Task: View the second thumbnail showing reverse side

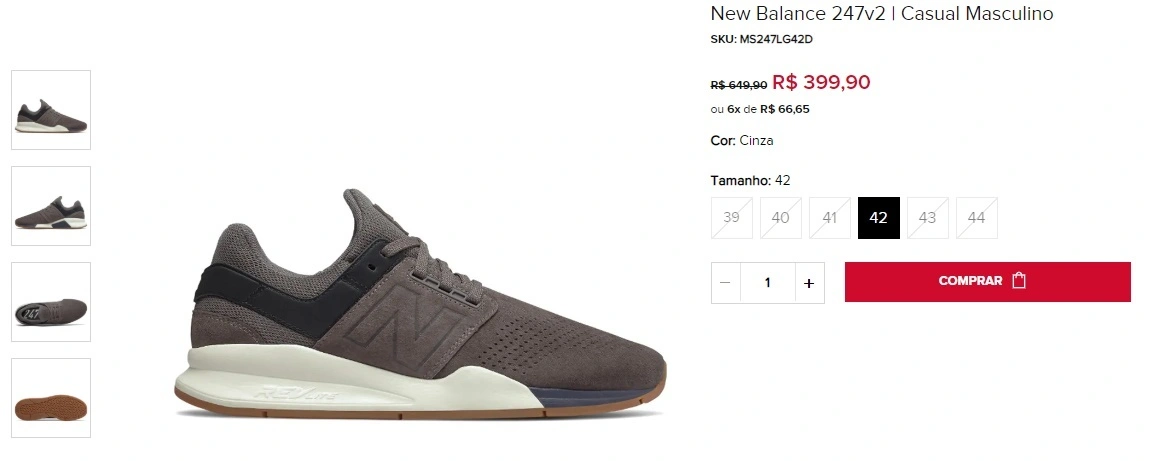Action: click(51, 206)
